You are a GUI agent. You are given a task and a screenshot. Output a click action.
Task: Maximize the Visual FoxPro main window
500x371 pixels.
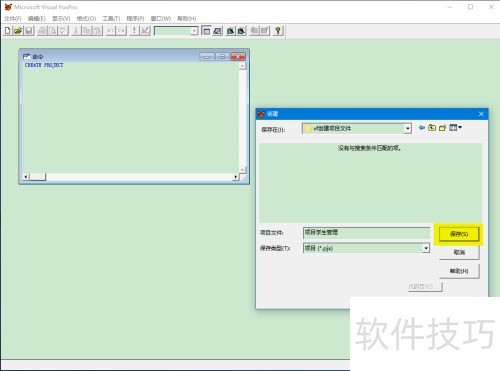(470, 7)
